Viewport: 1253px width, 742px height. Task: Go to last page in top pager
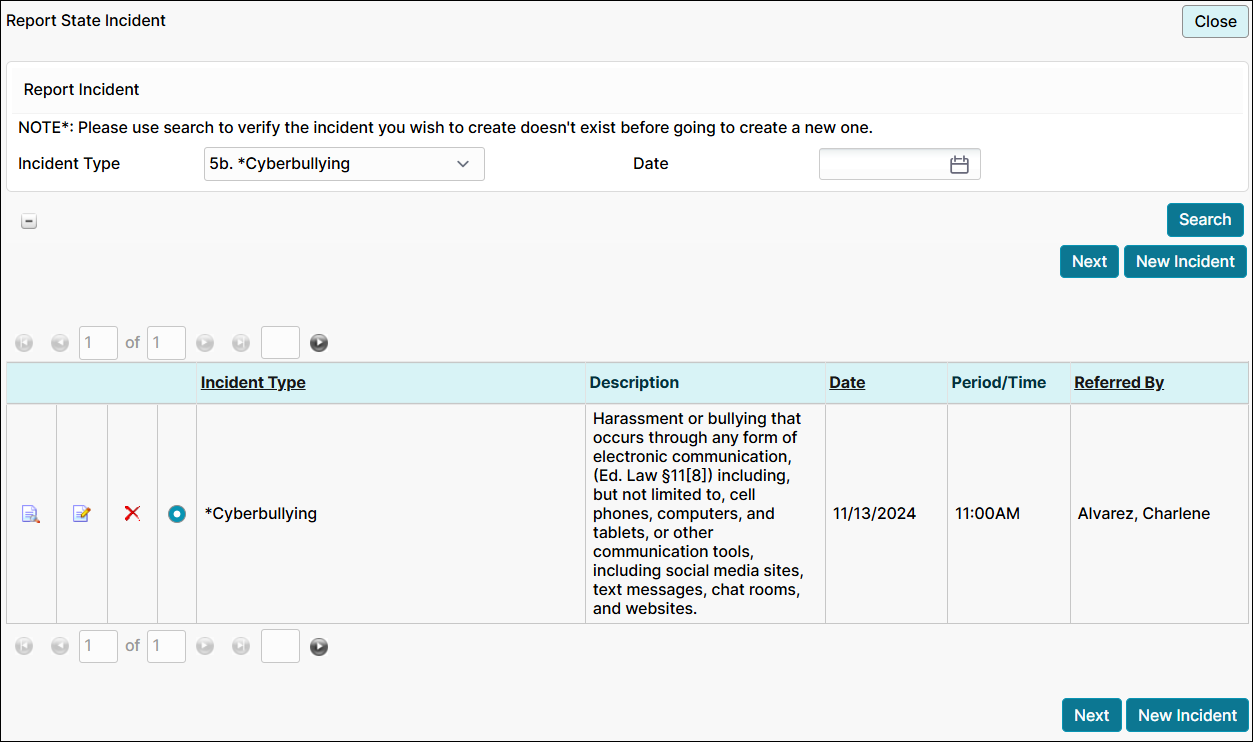click(x=241, y=343)
